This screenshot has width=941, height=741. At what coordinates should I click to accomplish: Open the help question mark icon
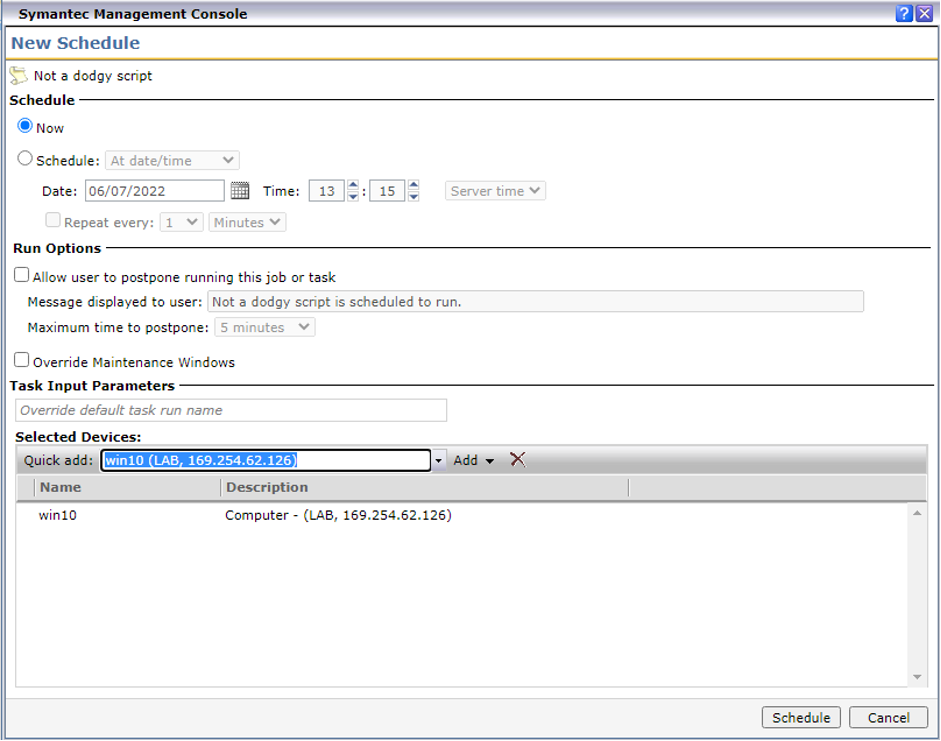point(904,13)
